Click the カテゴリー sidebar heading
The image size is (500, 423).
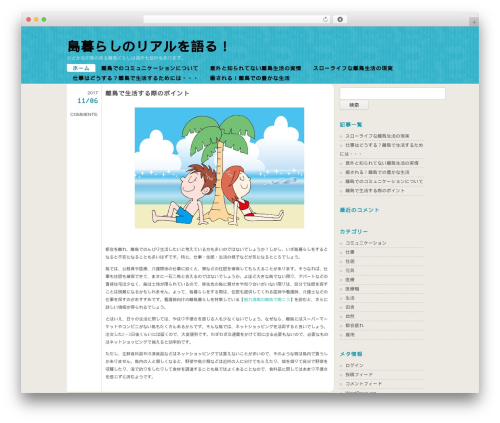point(354,231)
